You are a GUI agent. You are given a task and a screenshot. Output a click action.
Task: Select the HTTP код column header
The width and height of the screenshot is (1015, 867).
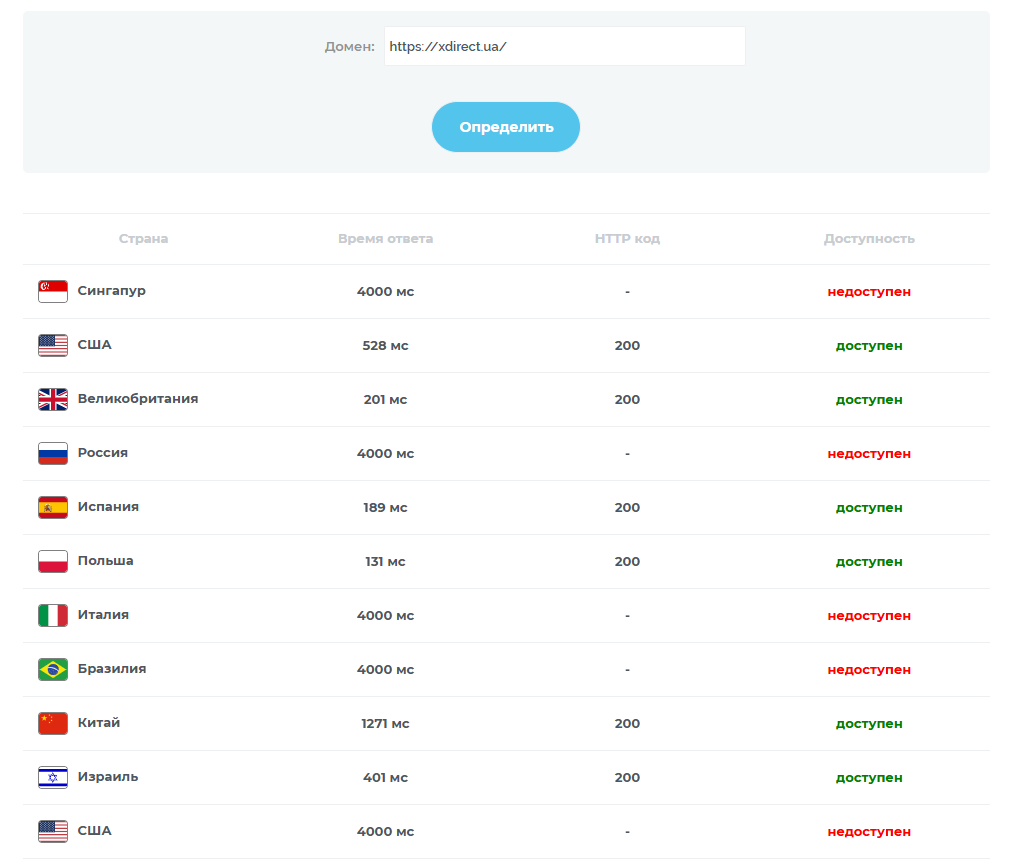(x=627, y=238)
